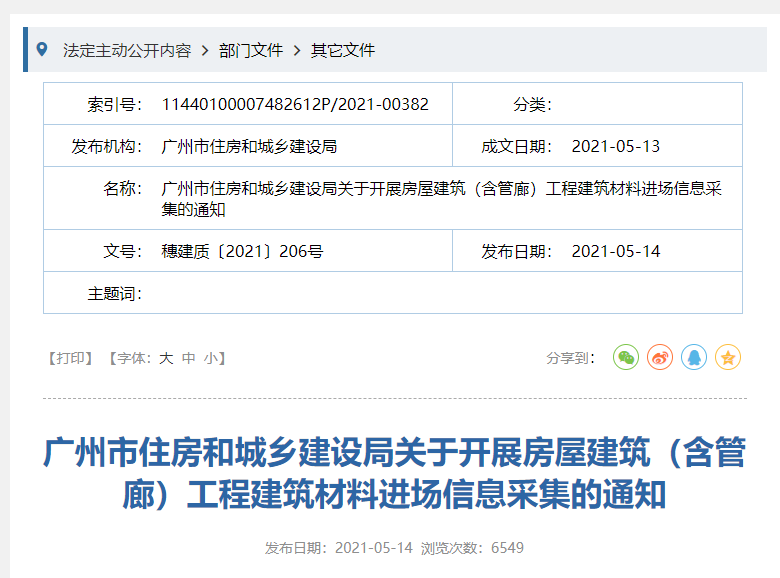Click the 分类 label
The height and width of the screenshot is (578, 780).
click(532, 104)
